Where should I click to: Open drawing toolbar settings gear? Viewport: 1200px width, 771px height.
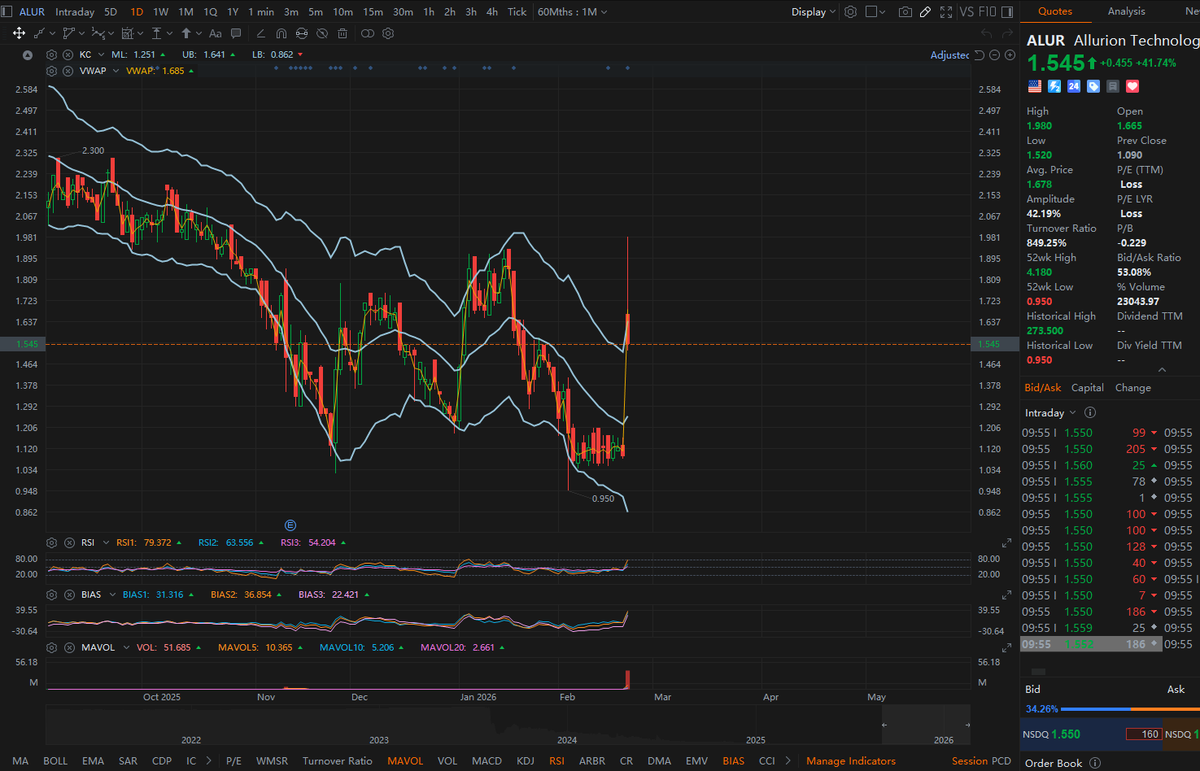pos(388,33)
